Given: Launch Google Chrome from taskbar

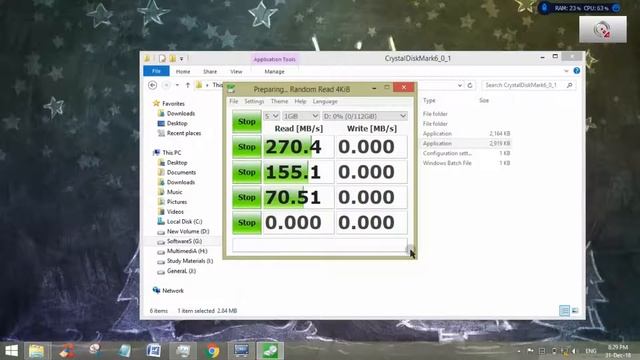Looking at the screenshot, I should [212, 351].
